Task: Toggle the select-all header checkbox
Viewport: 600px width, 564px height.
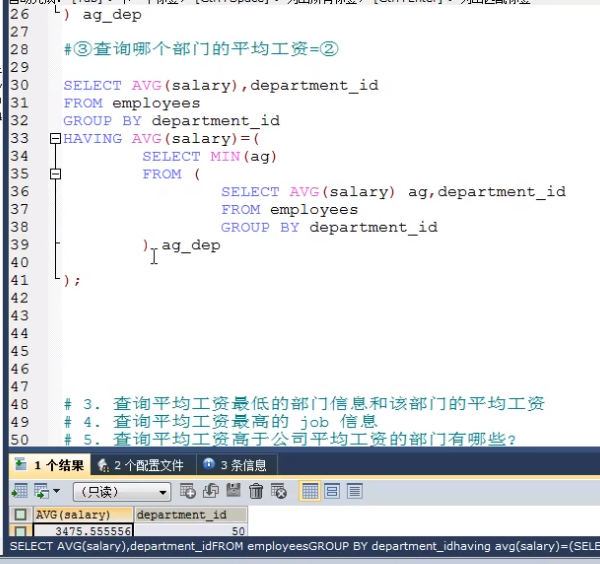Action: 20,515
